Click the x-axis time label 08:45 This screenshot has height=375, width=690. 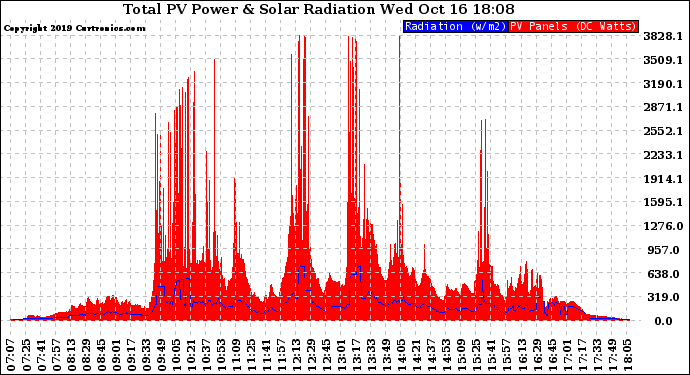(101, 355)
